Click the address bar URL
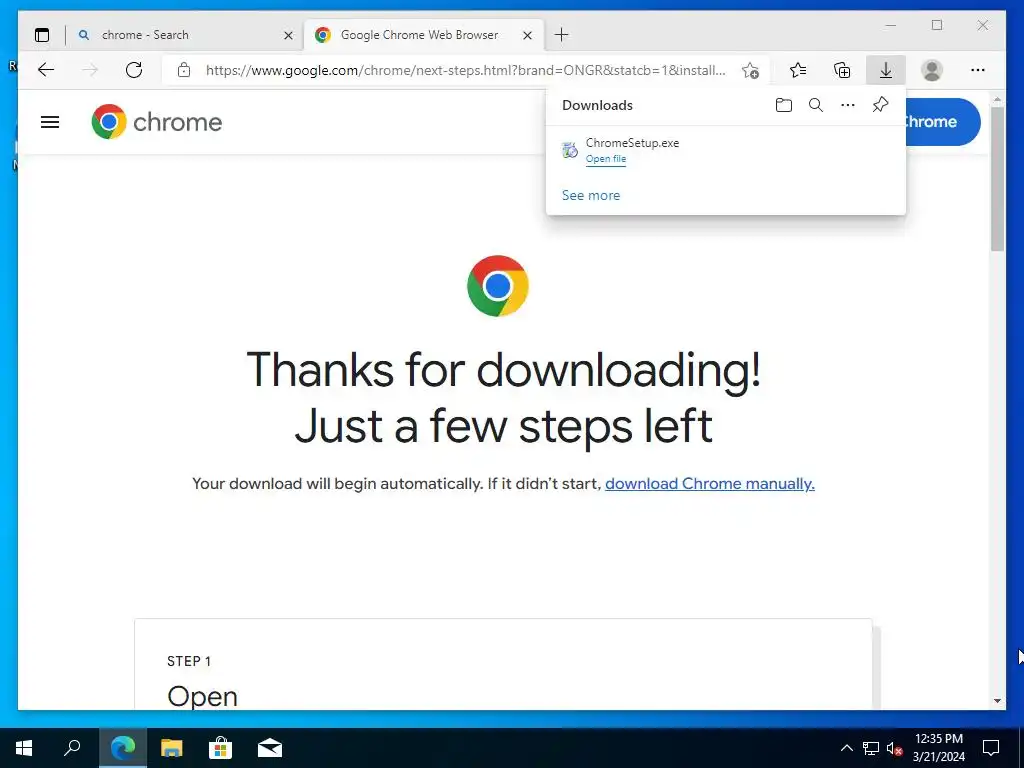Viewport: 1024px width, 768px height. tap(466, 70)
